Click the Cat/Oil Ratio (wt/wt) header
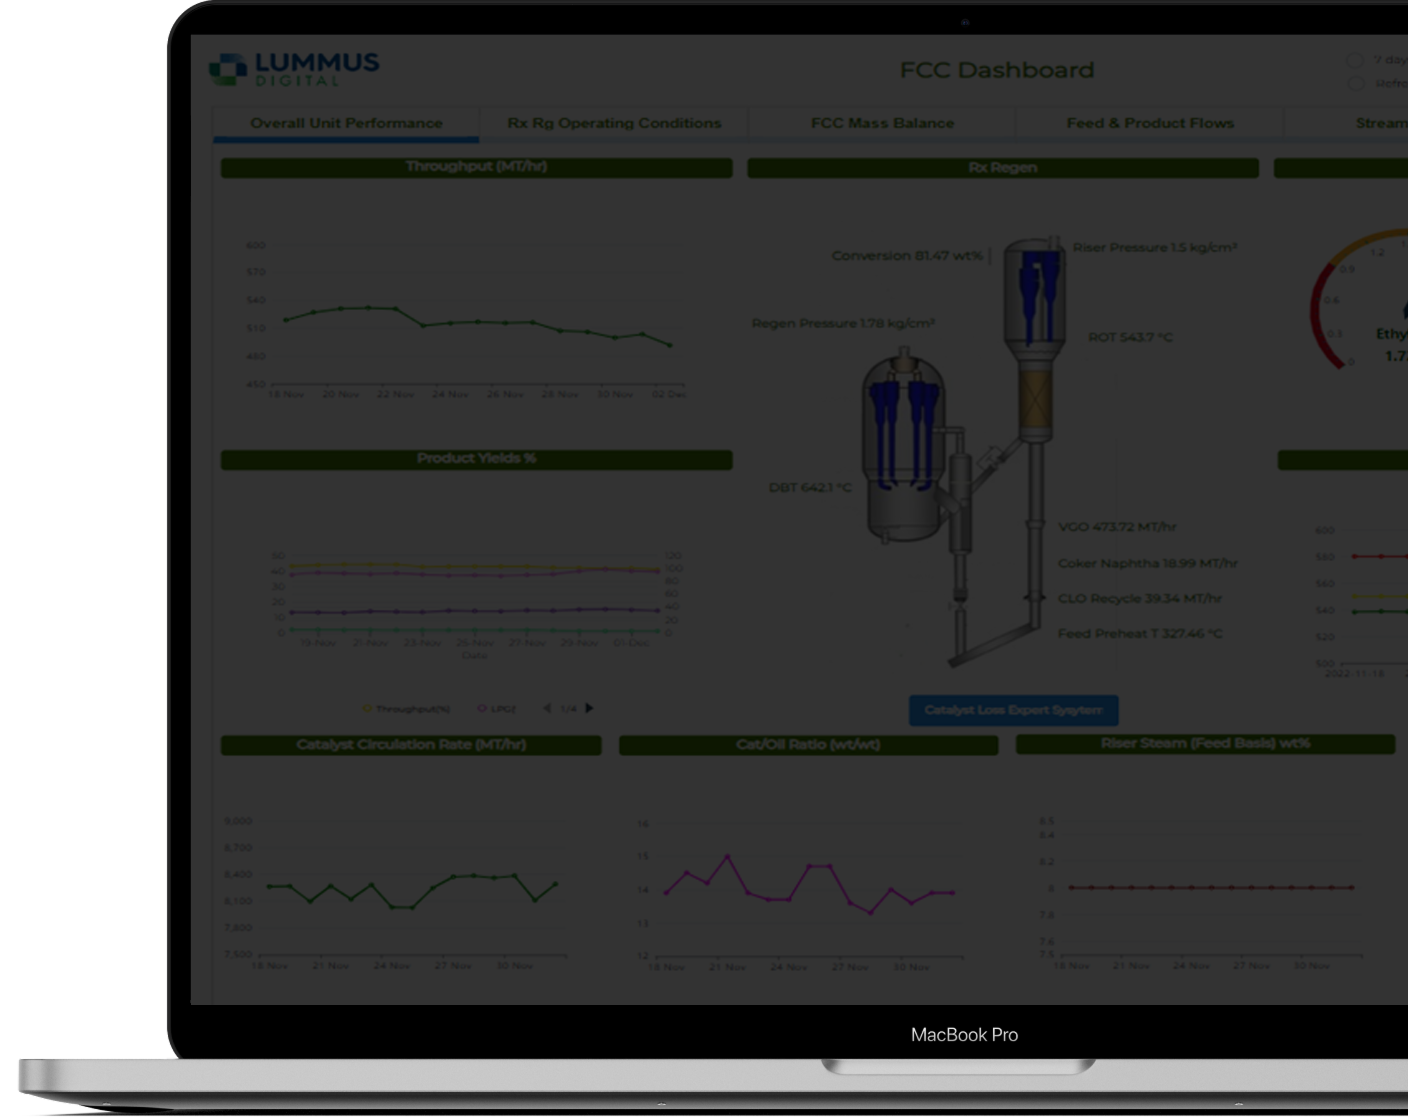1408x1120 pixels. [808, 745]
